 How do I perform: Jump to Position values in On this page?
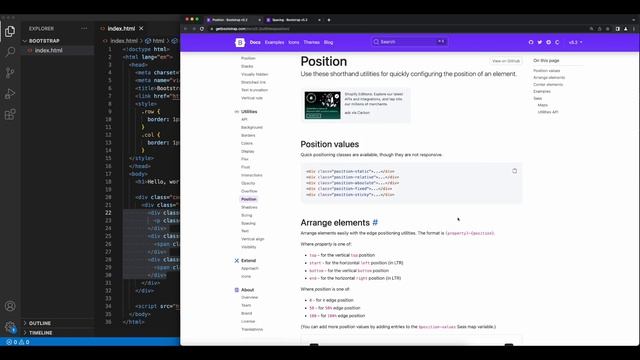pos(547,71)
